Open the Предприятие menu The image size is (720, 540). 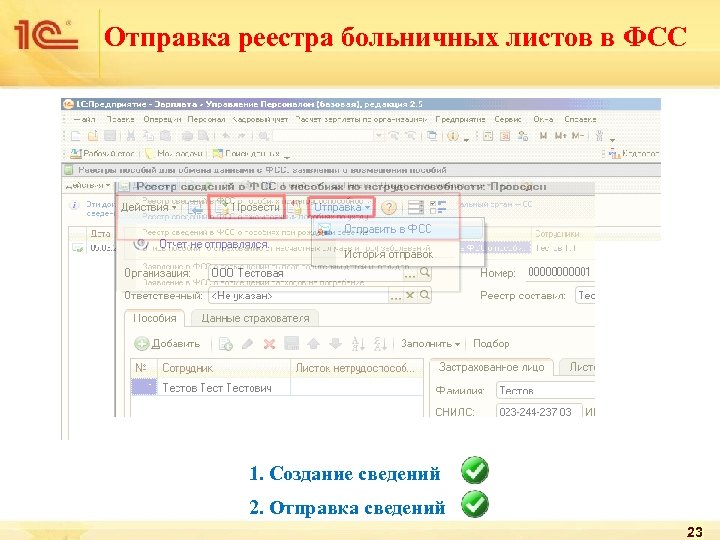(460, 119)
